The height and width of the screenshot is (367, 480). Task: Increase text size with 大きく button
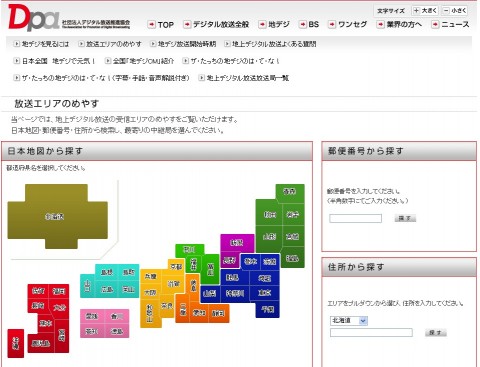coord(425,11)
